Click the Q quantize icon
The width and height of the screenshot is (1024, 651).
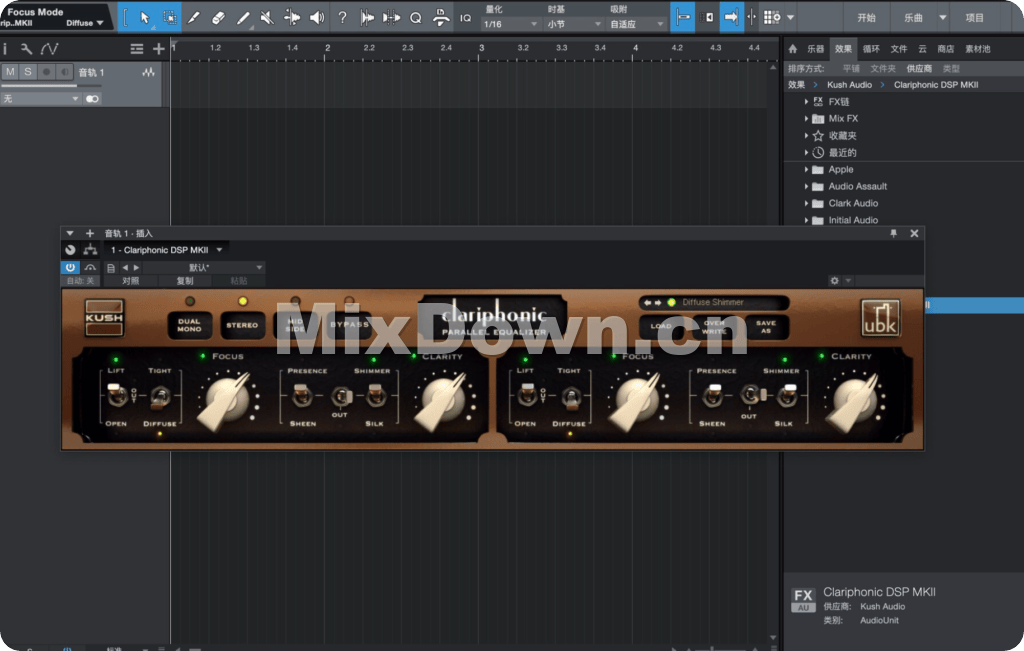(416, 18)
